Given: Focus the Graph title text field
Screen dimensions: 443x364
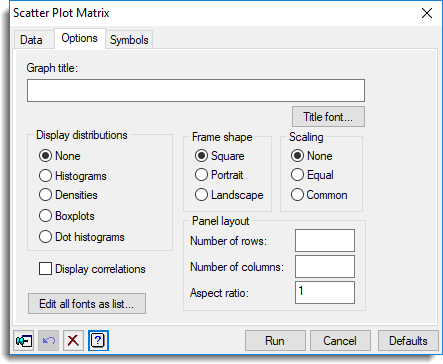Looking at the screenshot, I should [196, 90].
